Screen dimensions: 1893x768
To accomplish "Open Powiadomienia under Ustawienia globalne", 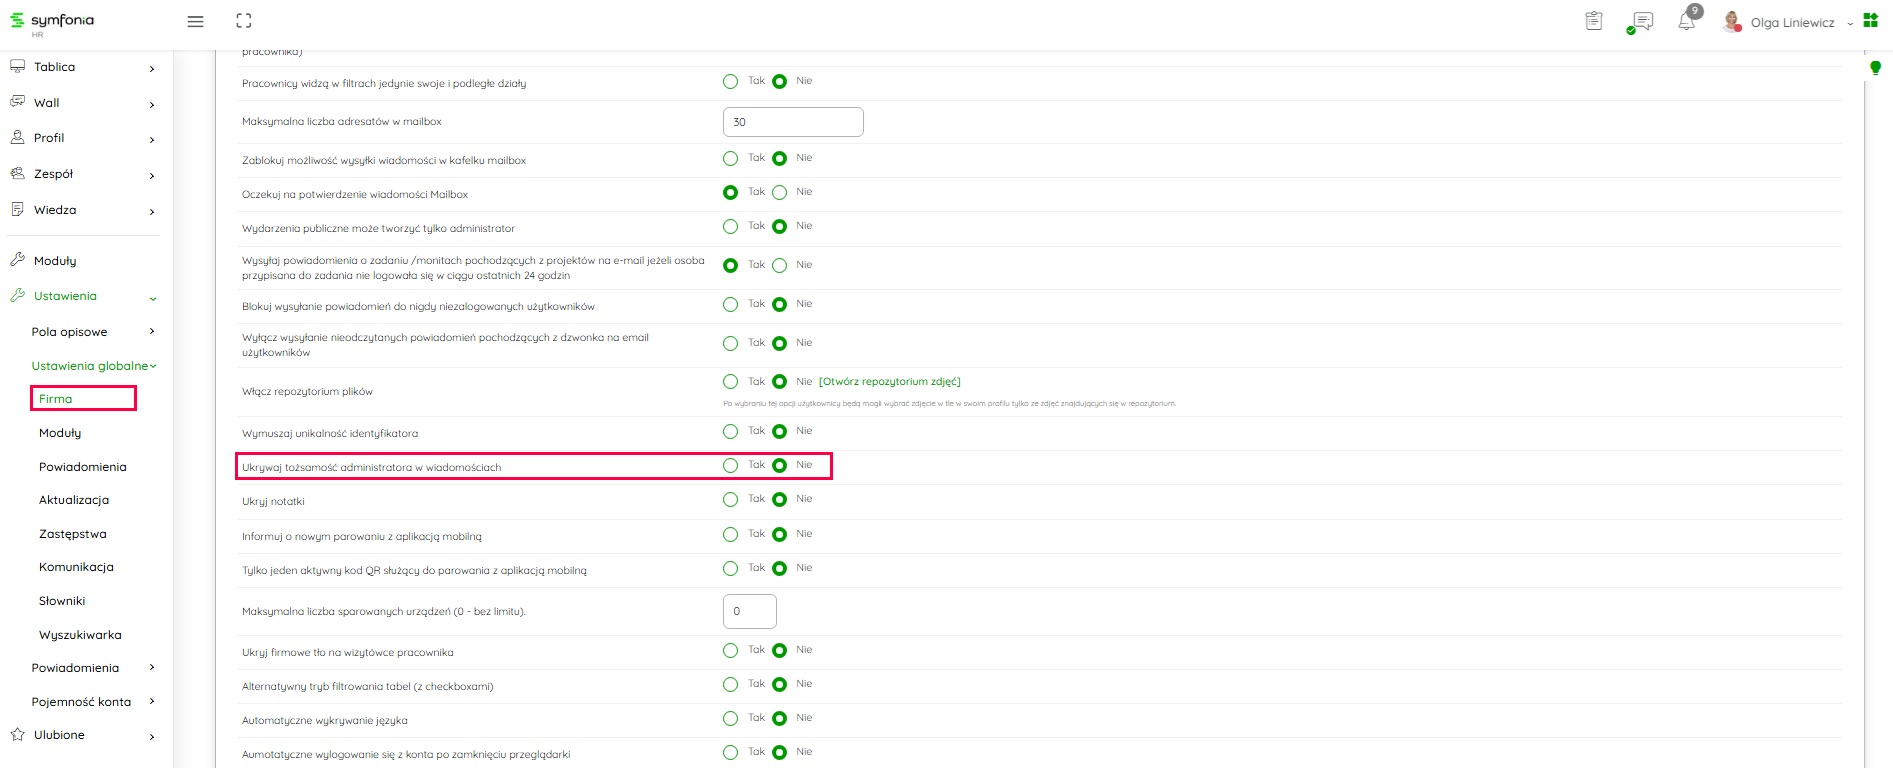I will pos(82,467).
